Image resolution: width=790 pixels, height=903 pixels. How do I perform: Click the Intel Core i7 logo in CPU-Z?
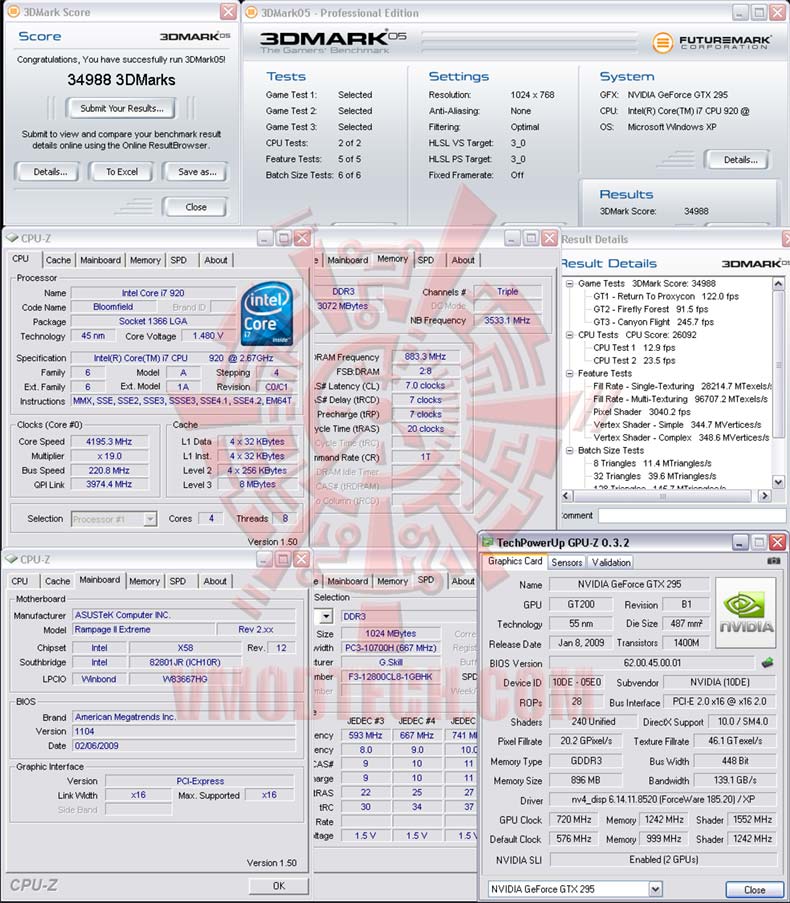click(x=265, y=313)
